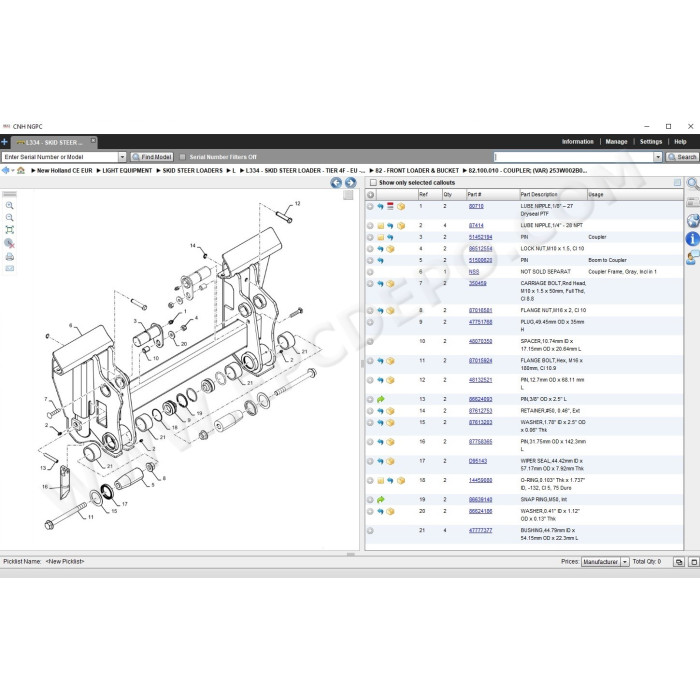The height and width of the screenshot is (700, 700).
Task: Open the Manage menu
Action: point(616,142)
